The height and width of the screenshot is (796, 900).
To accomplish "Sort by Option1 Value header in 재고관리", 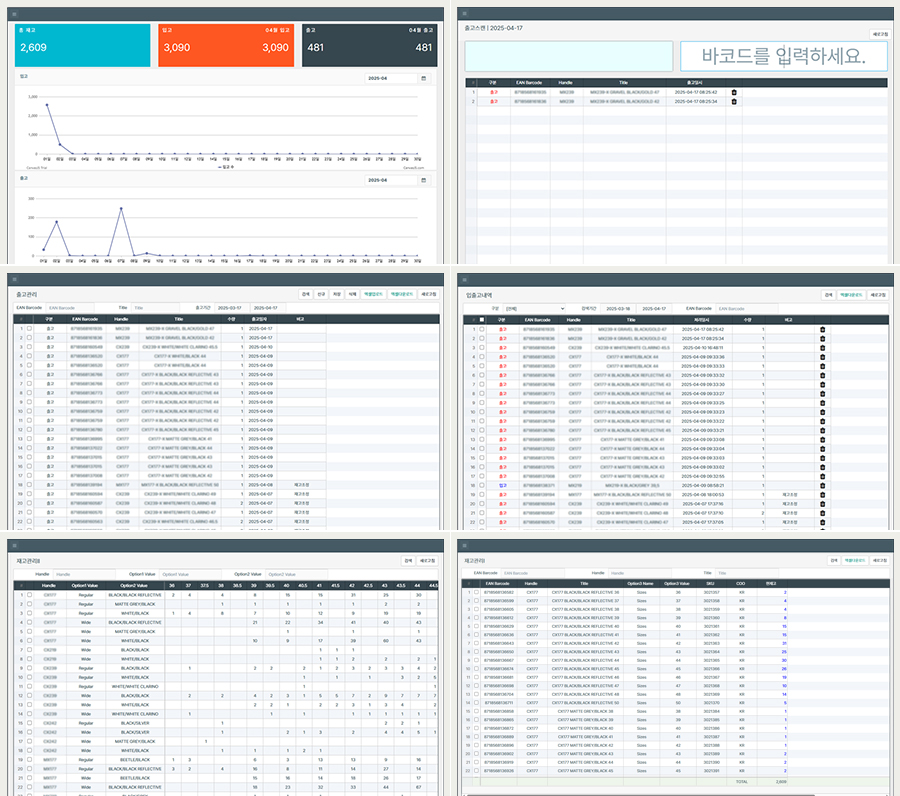I will point(85,585).
